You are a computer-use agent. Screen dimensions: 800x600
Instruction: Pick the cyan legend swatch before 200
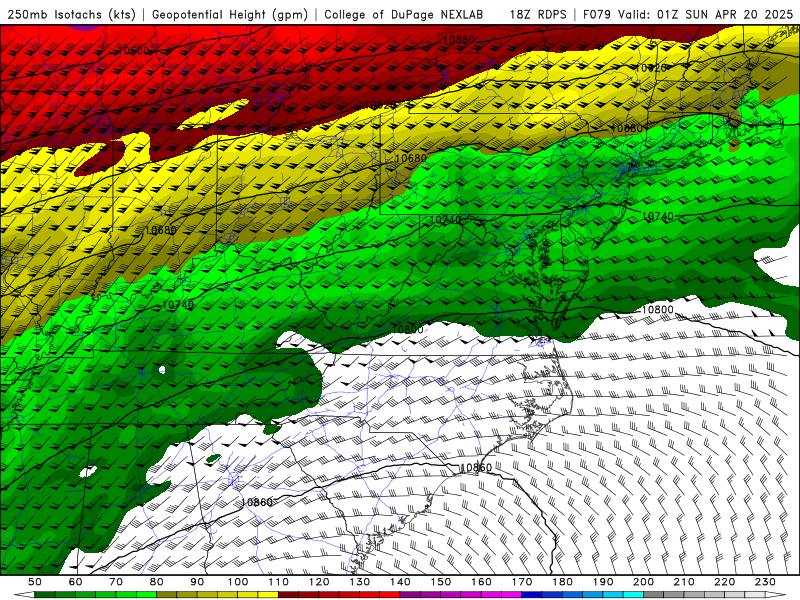[633, 595]
